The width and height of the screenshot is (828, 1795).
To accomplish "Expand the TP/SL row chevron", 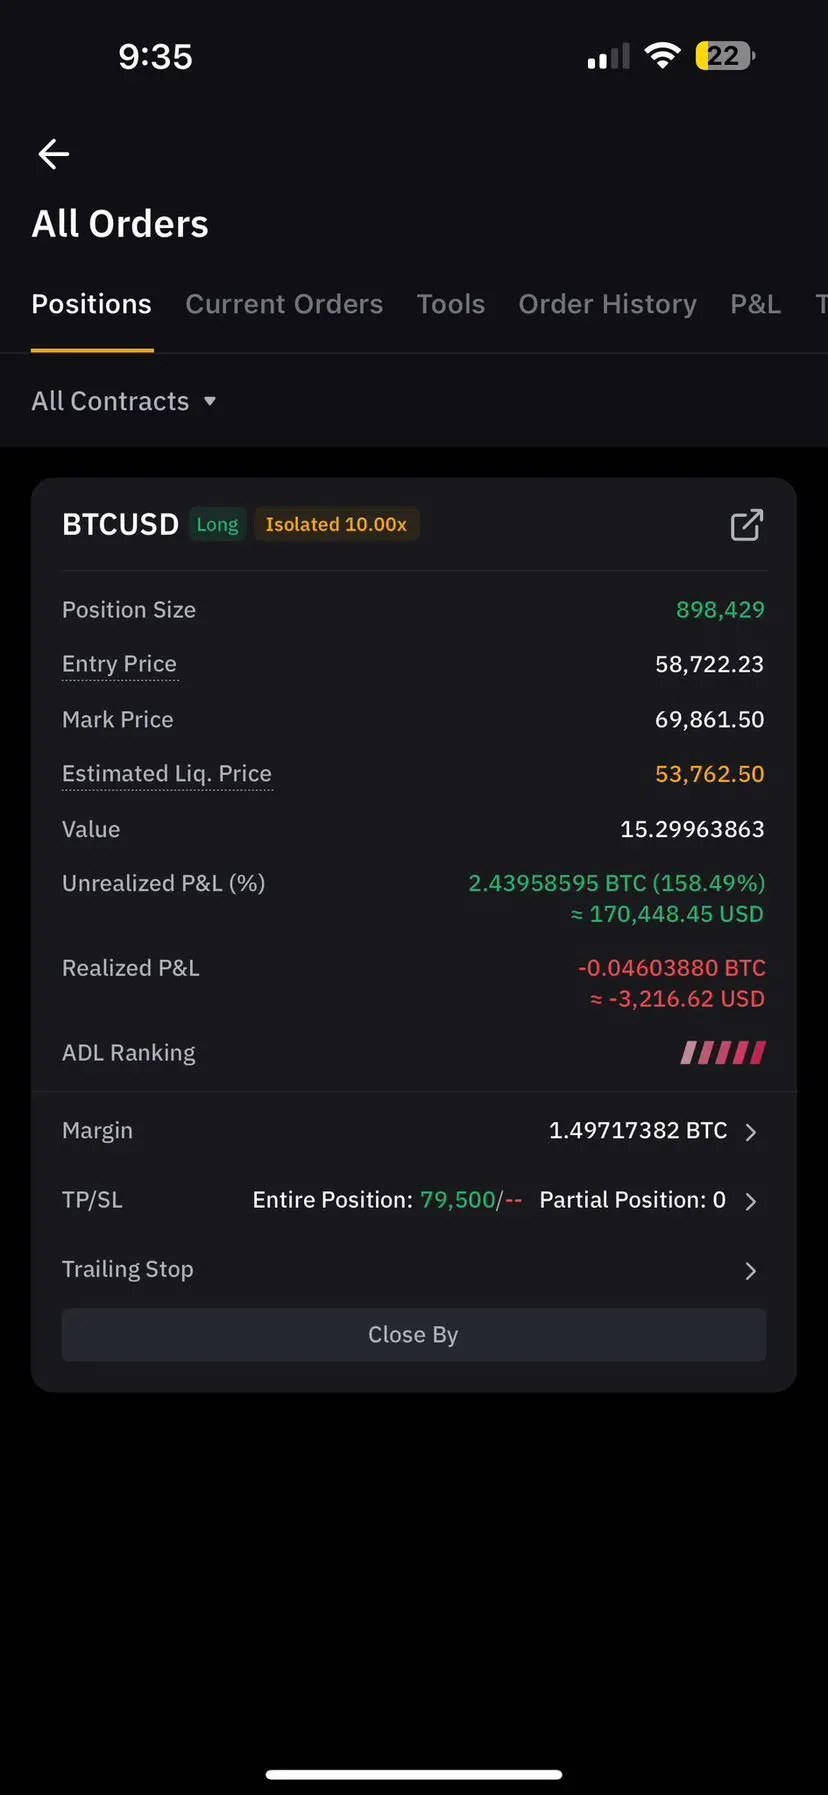I will [751, 1201].
